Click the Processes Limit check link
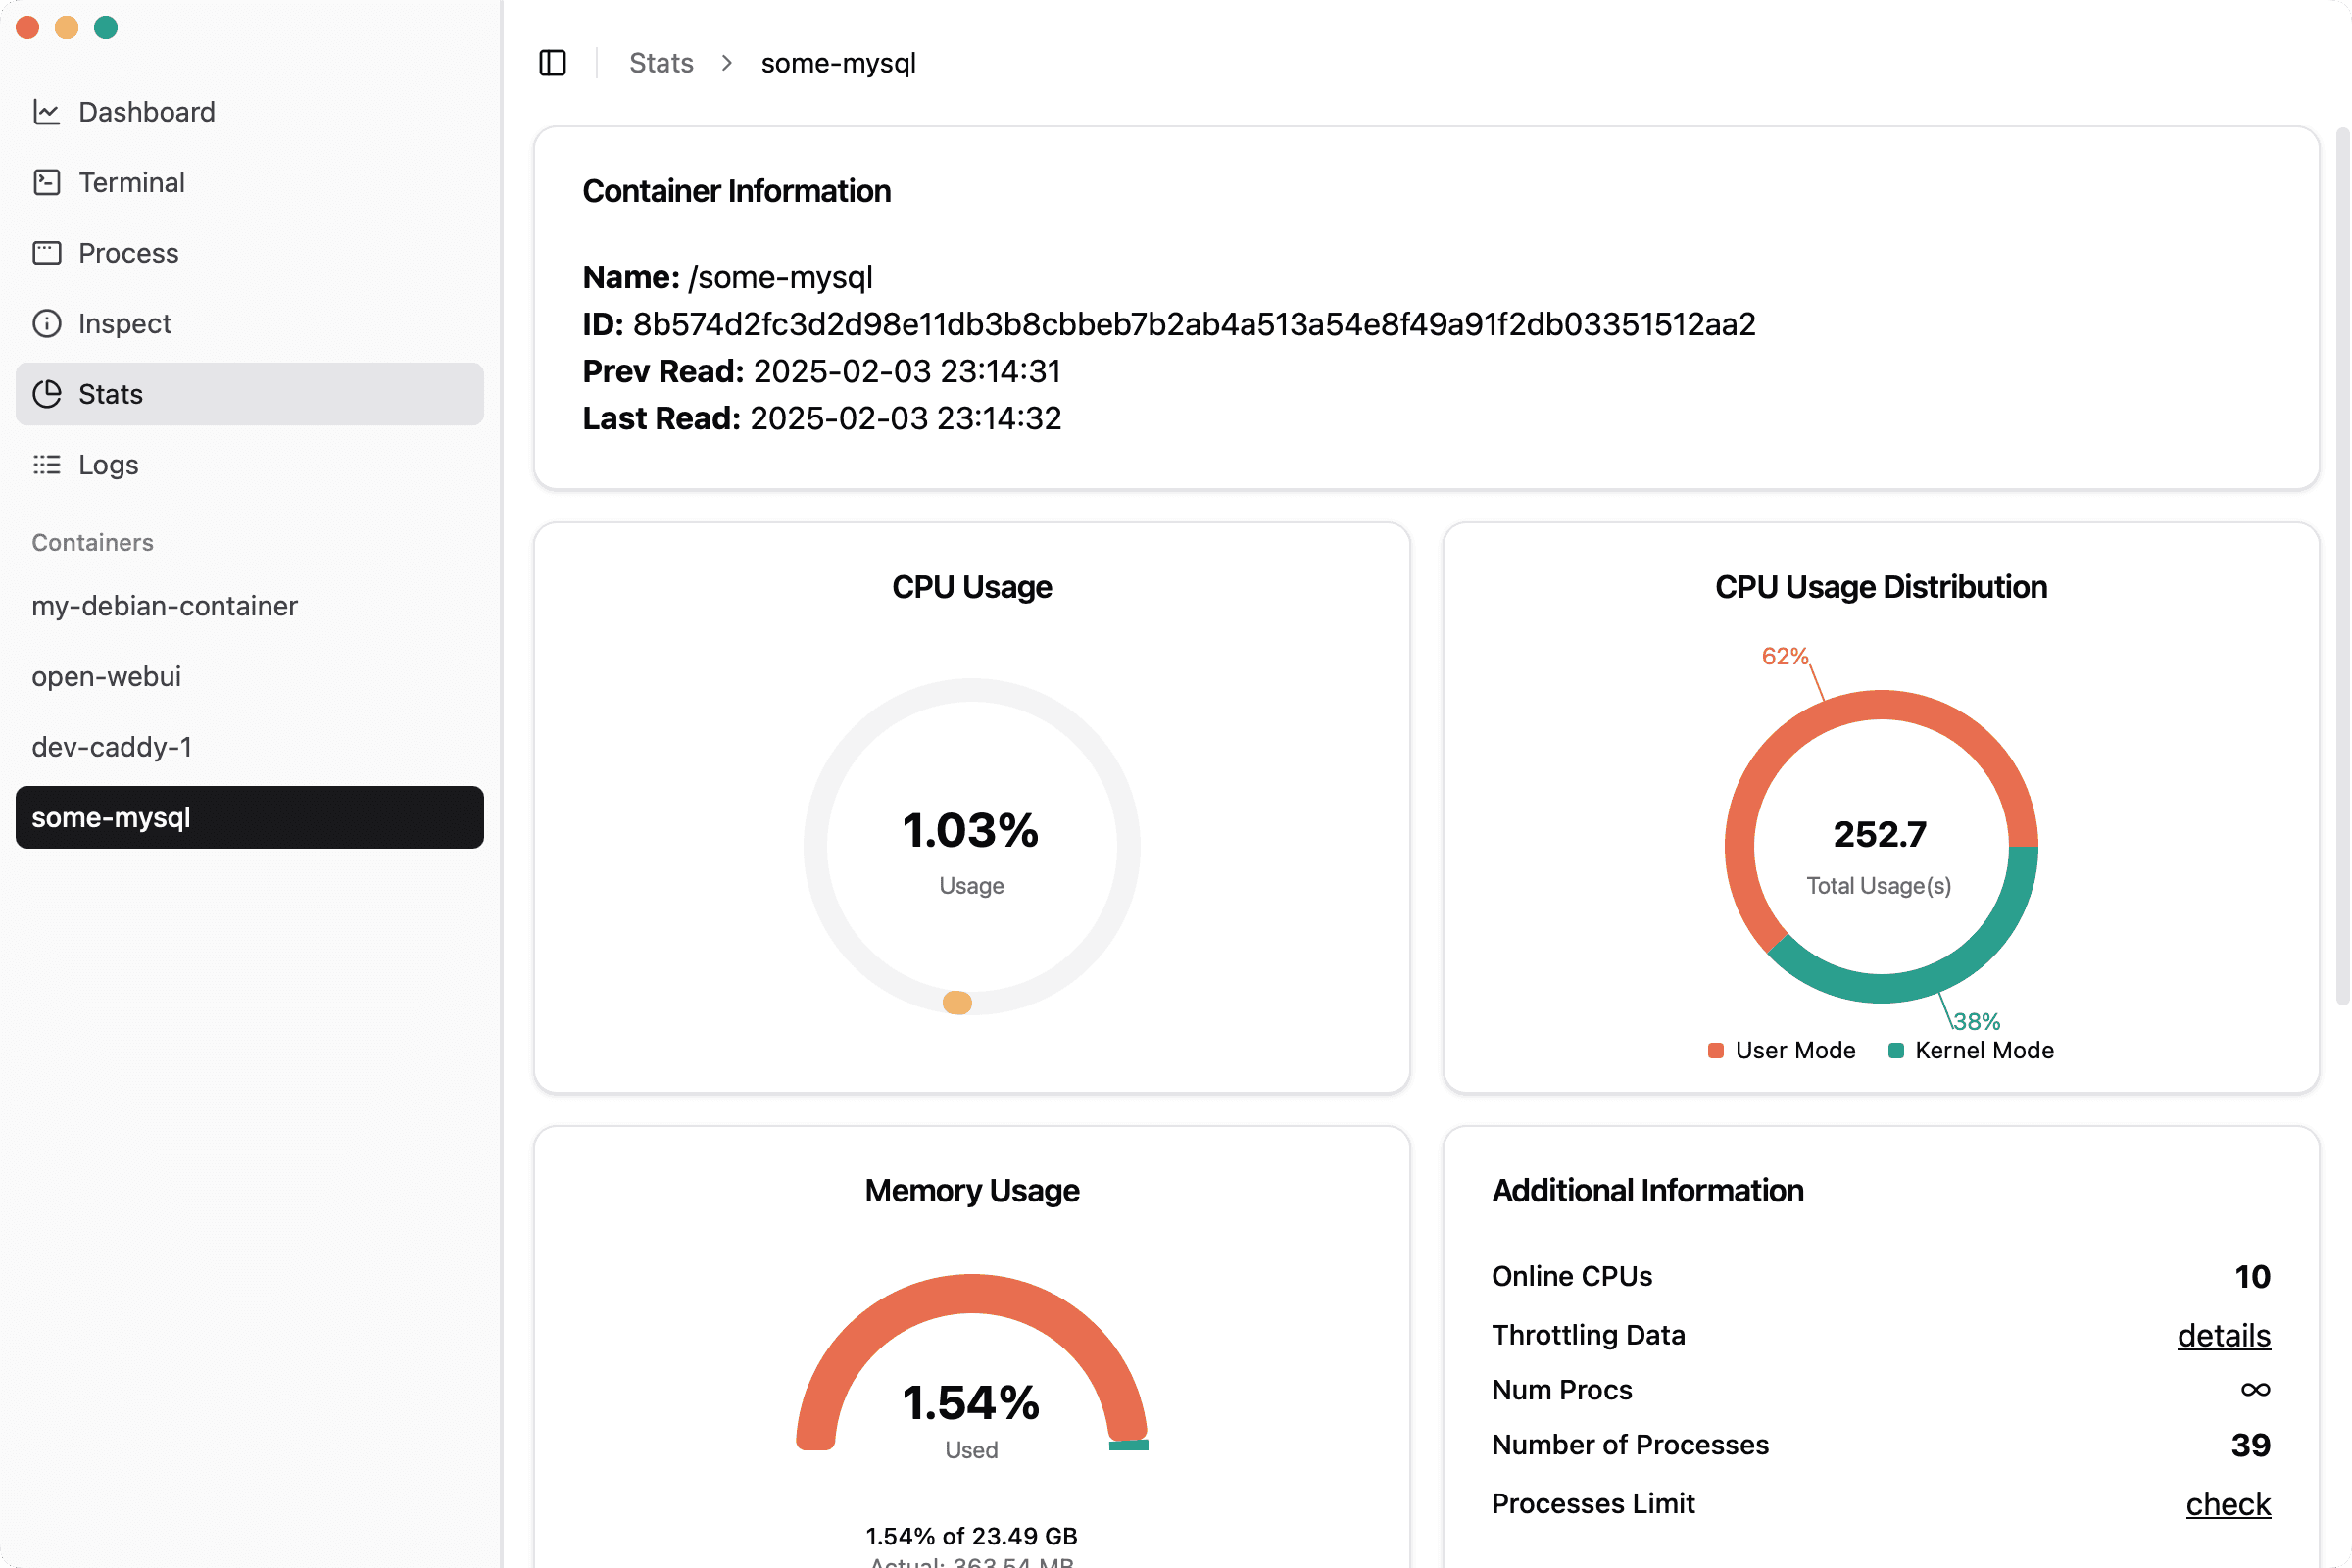Screen dimensions: 2352x1568 pos(2227,1505)
